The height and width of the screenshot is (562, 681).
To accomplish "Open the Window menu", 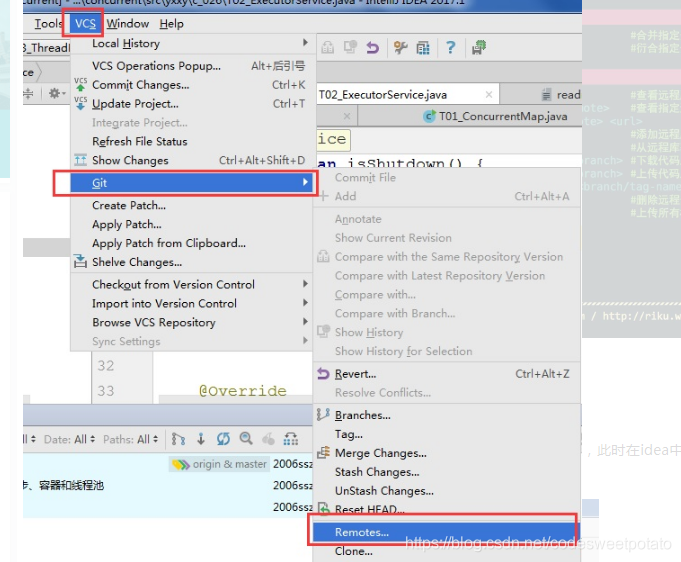I will tap(128, 23).
